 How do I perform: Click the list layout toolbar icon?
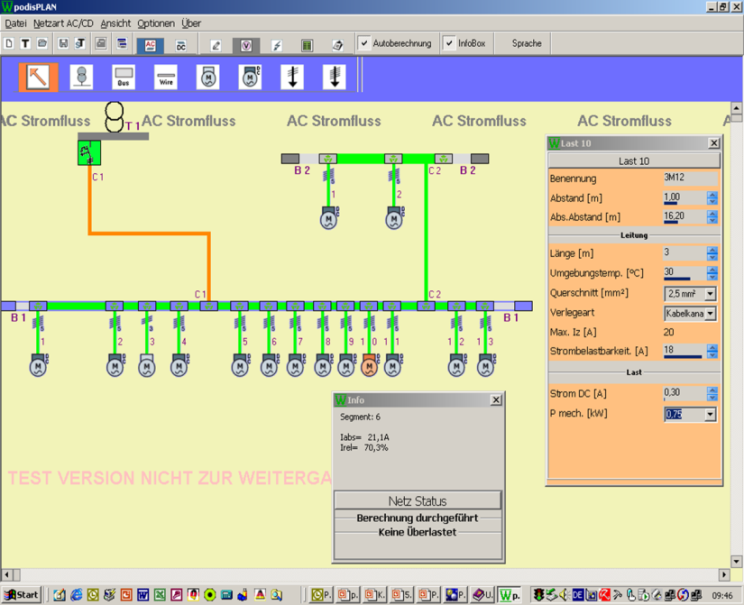click(122, 44)
